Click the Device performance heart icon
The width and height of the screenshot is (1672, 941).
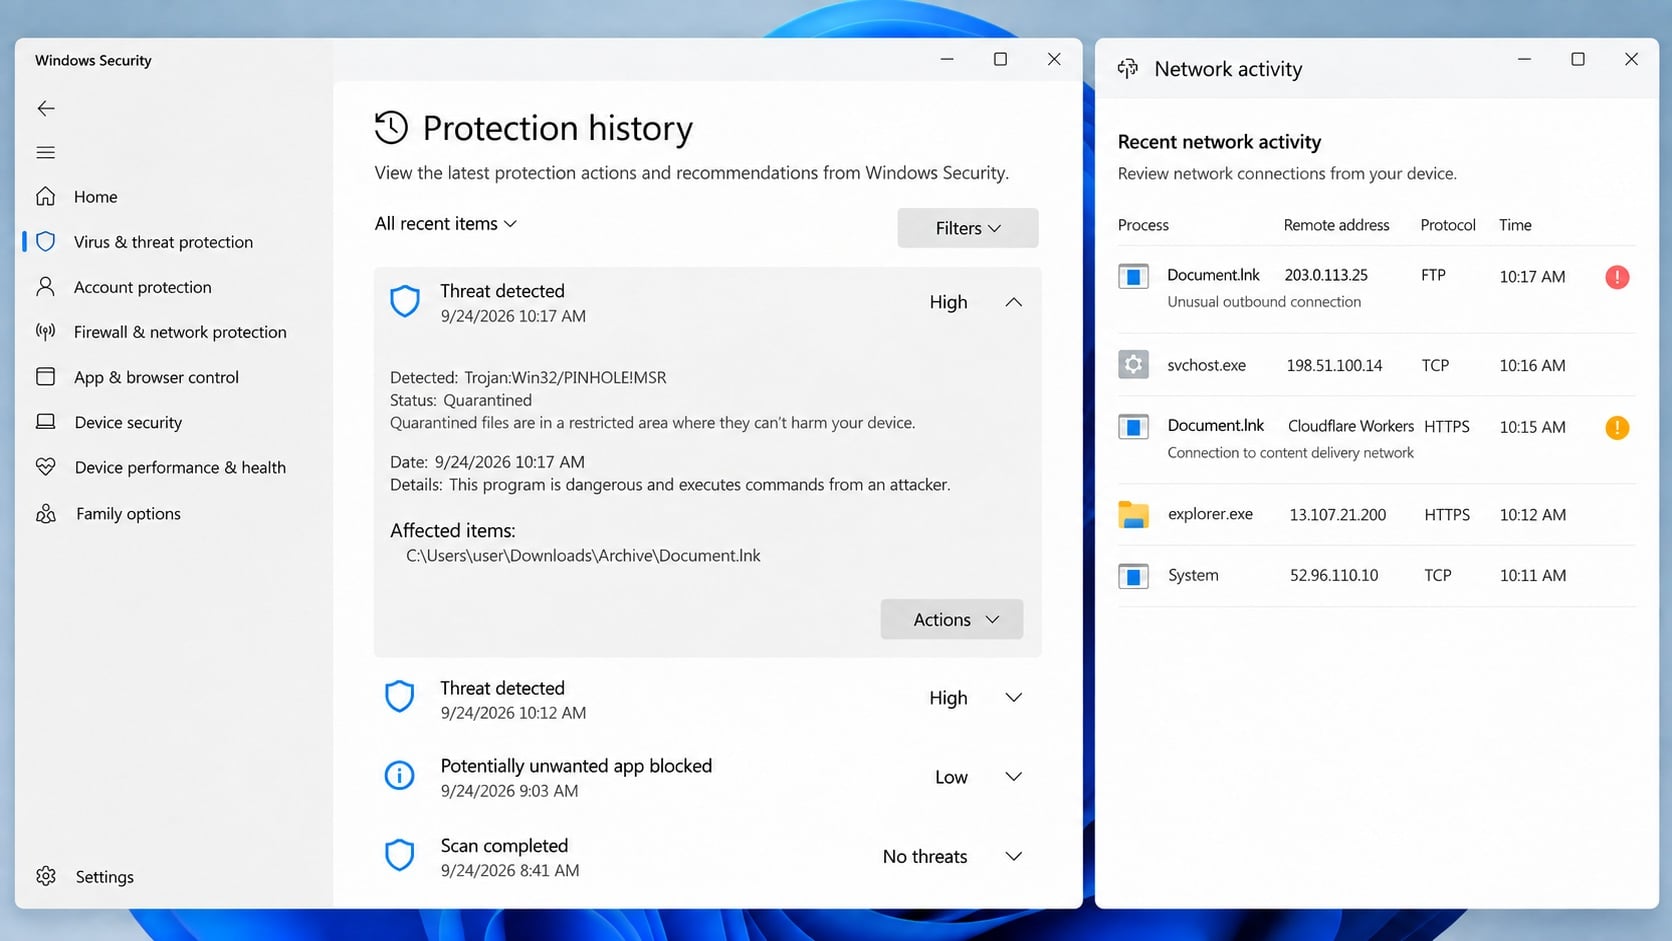point(46,466)
